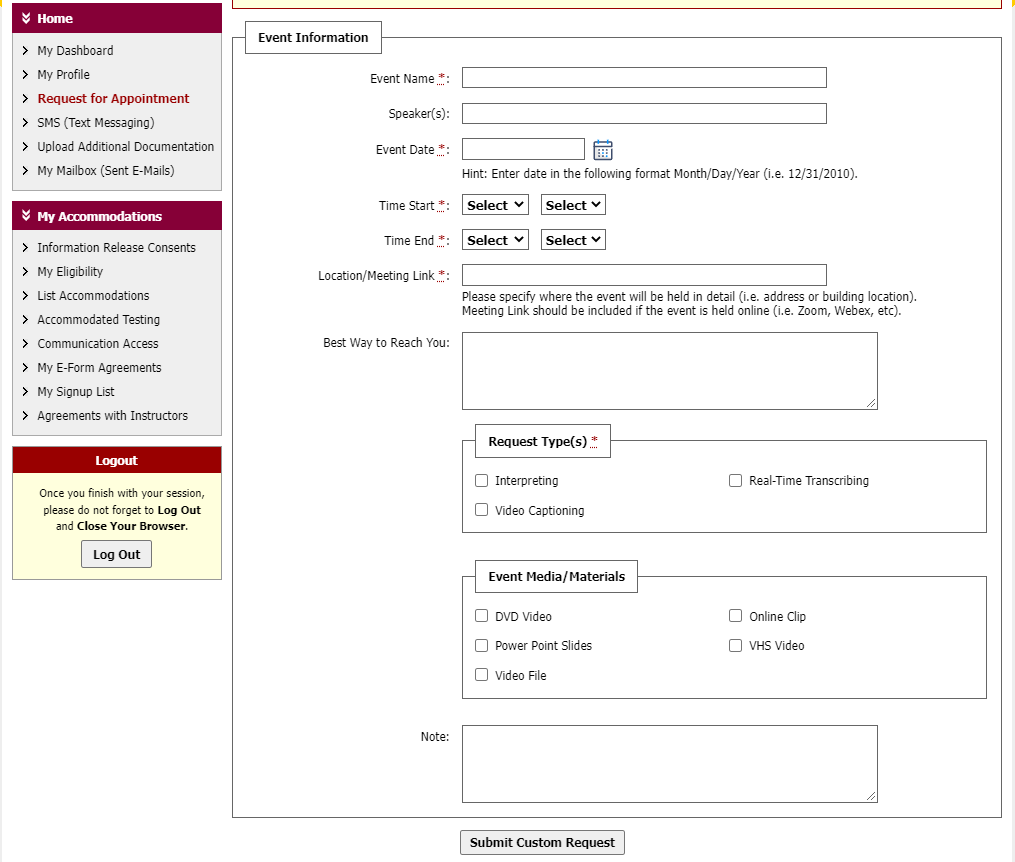
Task: Go to My Dashboard in sidebar
Action: tap(75, 51)
